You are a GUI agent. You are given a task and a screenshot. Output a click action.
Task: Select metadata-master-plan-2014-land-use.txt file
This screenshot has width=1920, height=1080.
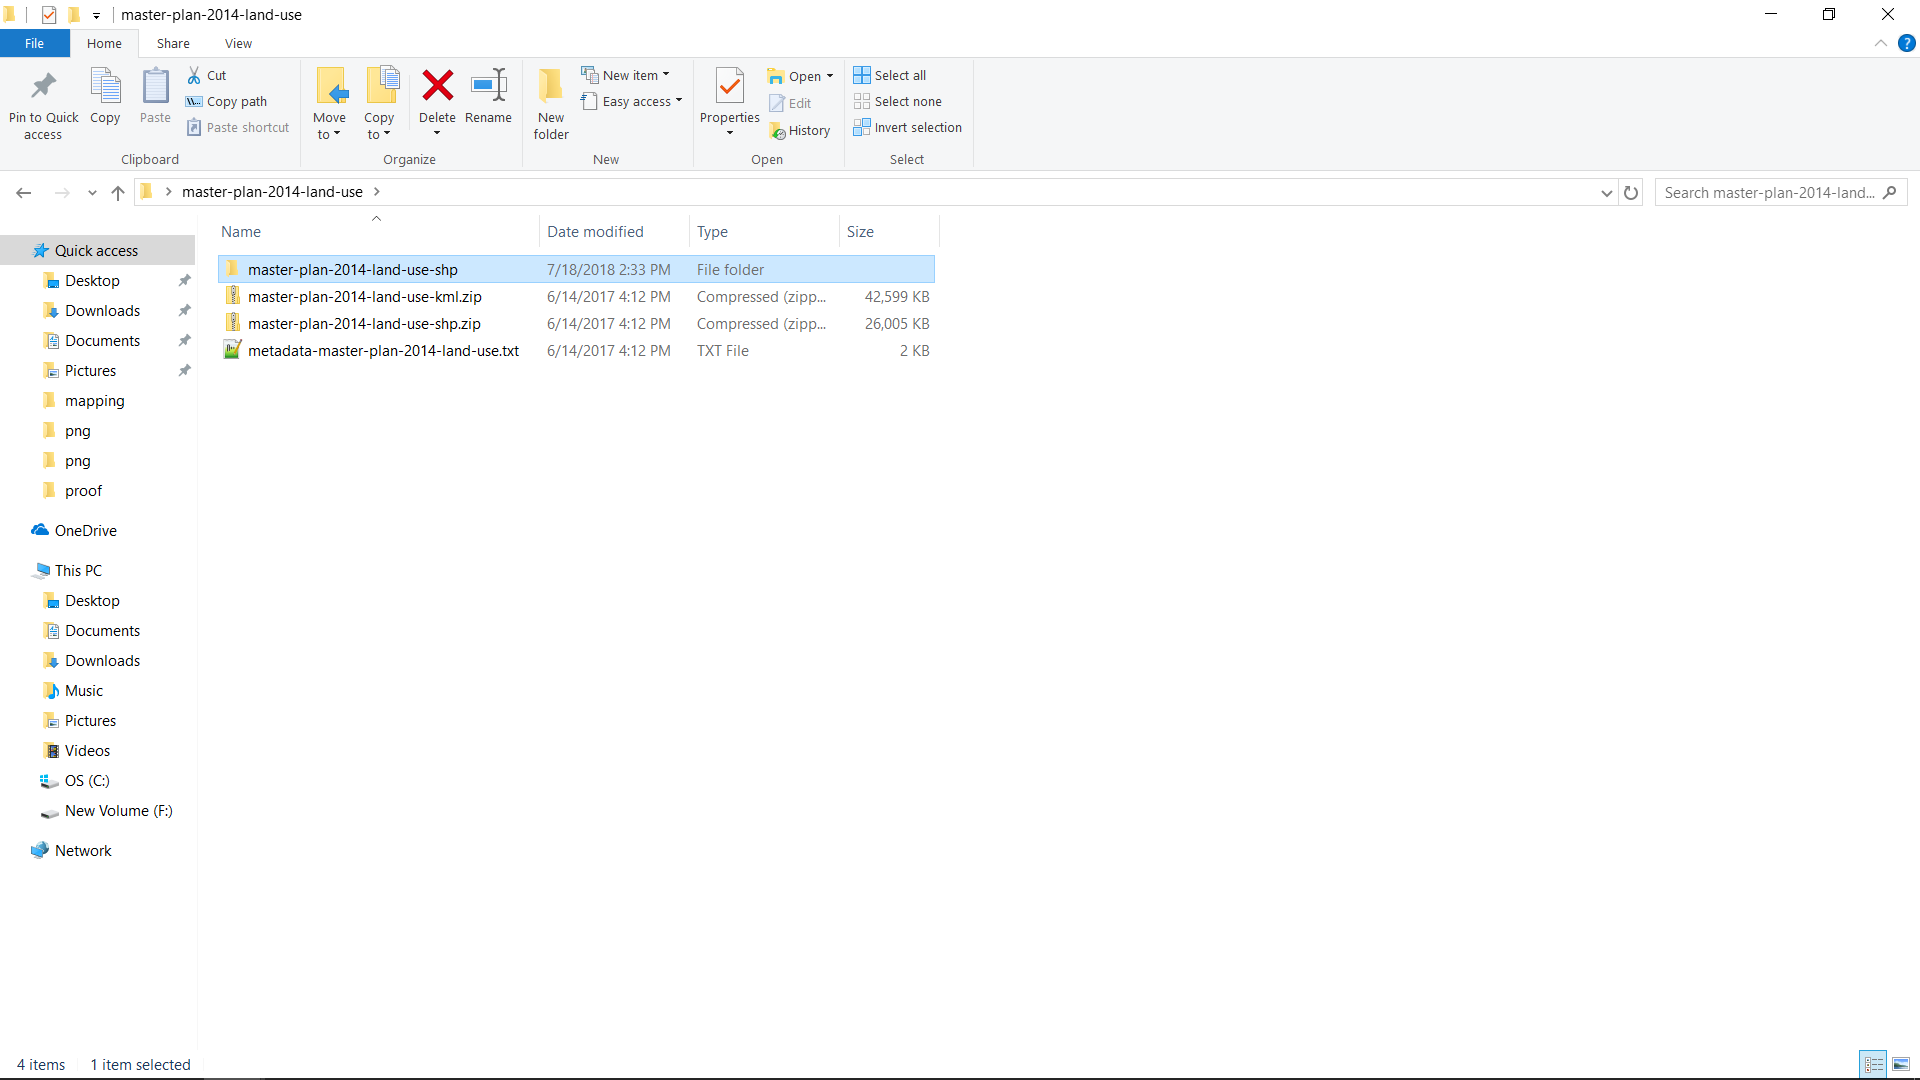[383, 351]
